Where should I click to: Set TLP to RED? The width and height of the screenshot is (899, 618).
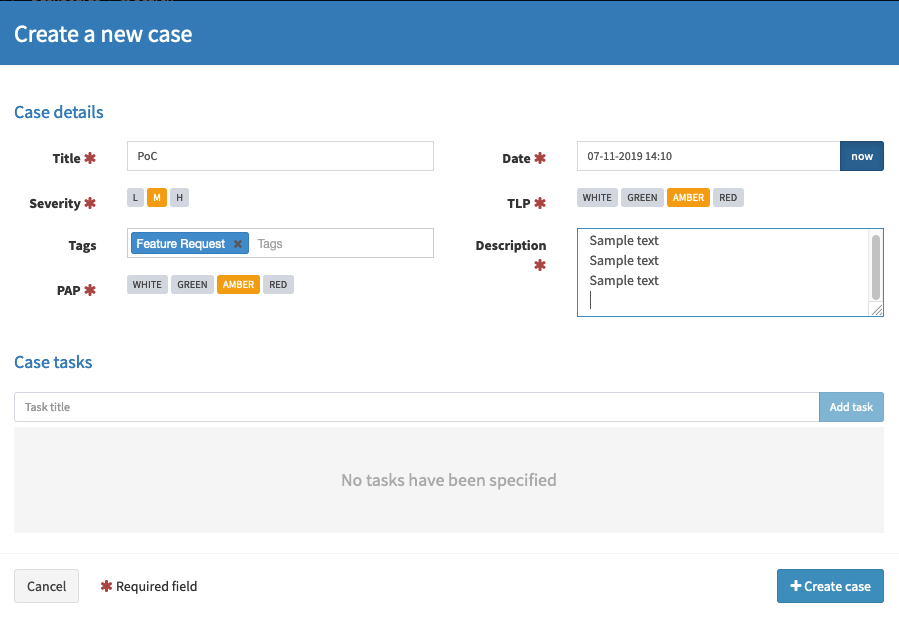click(728, 197)
